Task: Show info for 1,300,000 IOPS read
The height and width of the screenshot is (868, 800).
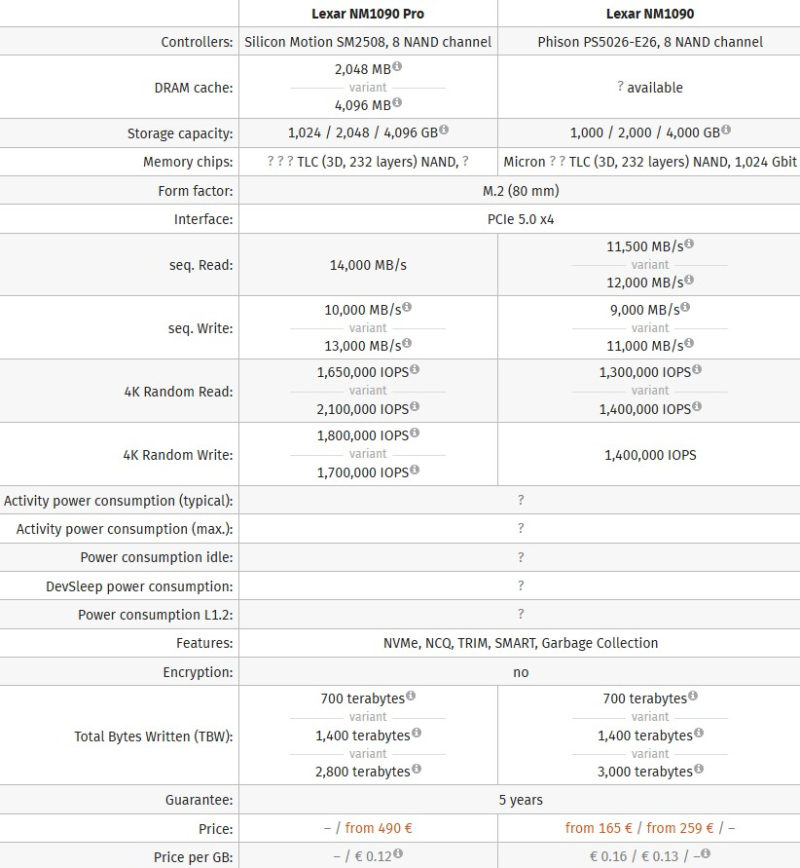Action: coord(696,369)
